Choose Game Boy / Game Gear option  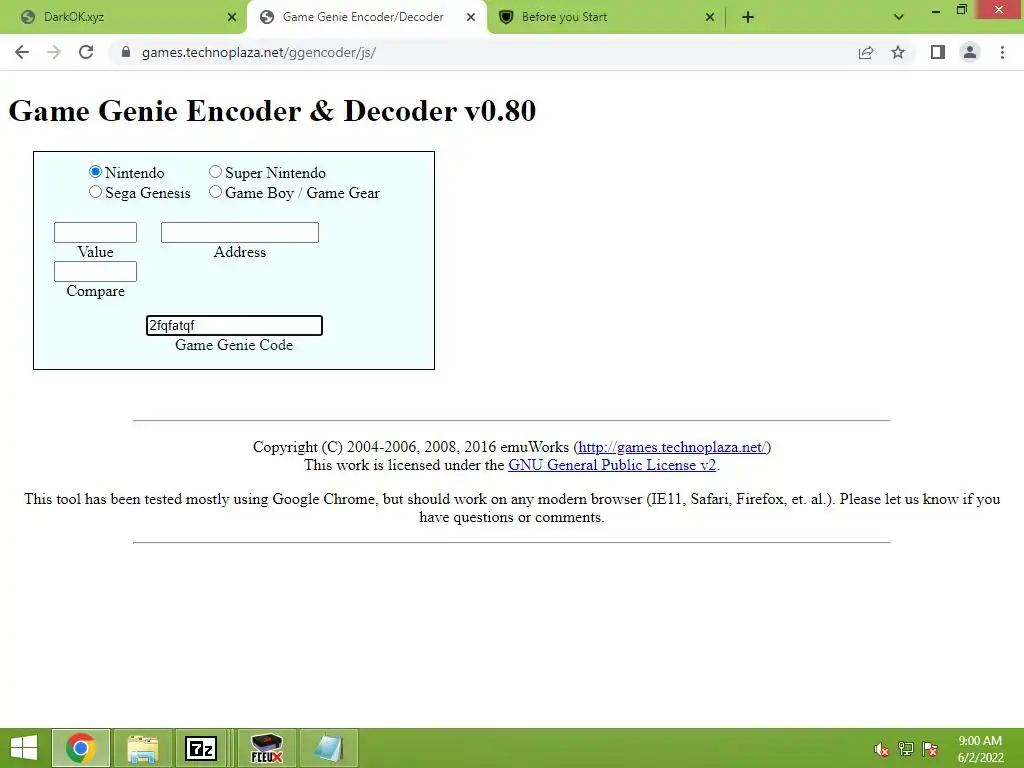click(x=216, y=192)
